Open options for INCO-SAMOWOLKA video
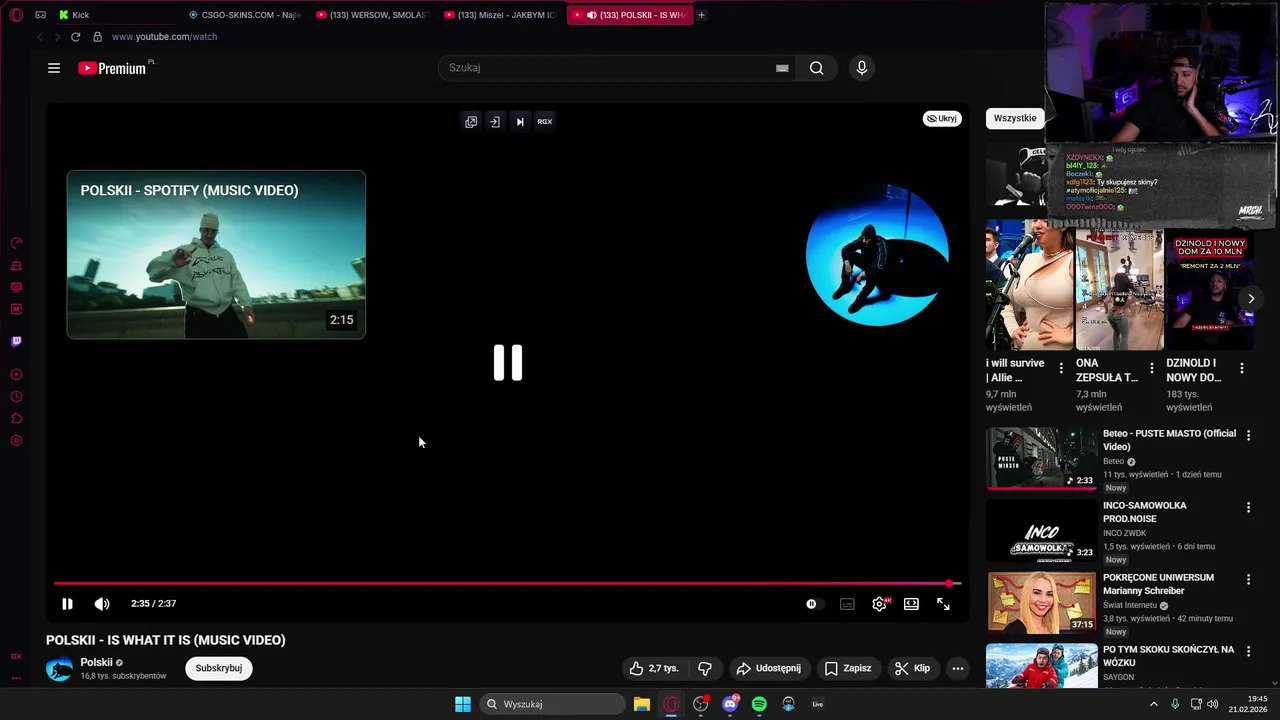 tap(1248, 508)
